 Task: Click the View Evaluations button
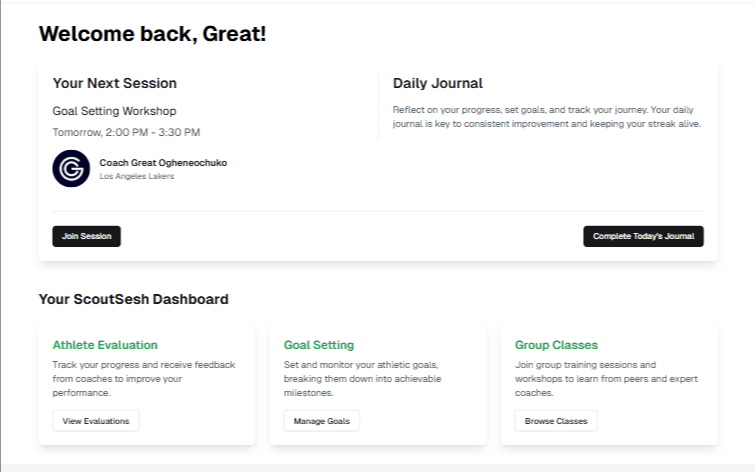[x=96, y=421]
